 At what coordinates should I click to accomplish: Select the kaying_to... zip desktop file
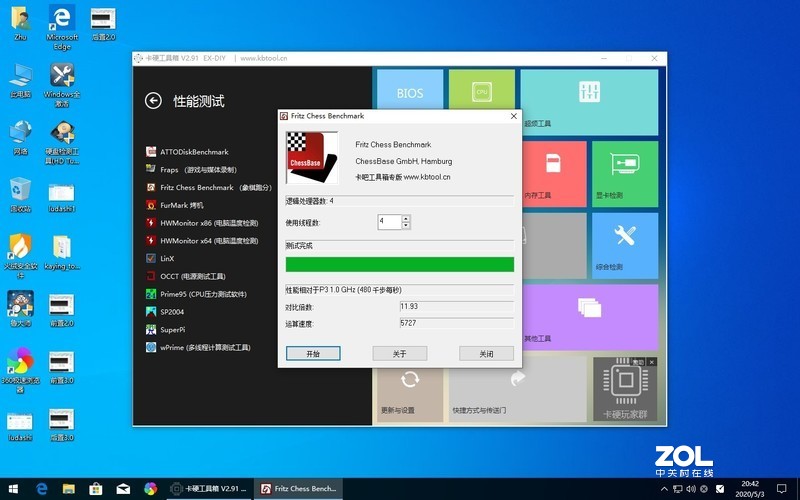(x=62, y=252)
